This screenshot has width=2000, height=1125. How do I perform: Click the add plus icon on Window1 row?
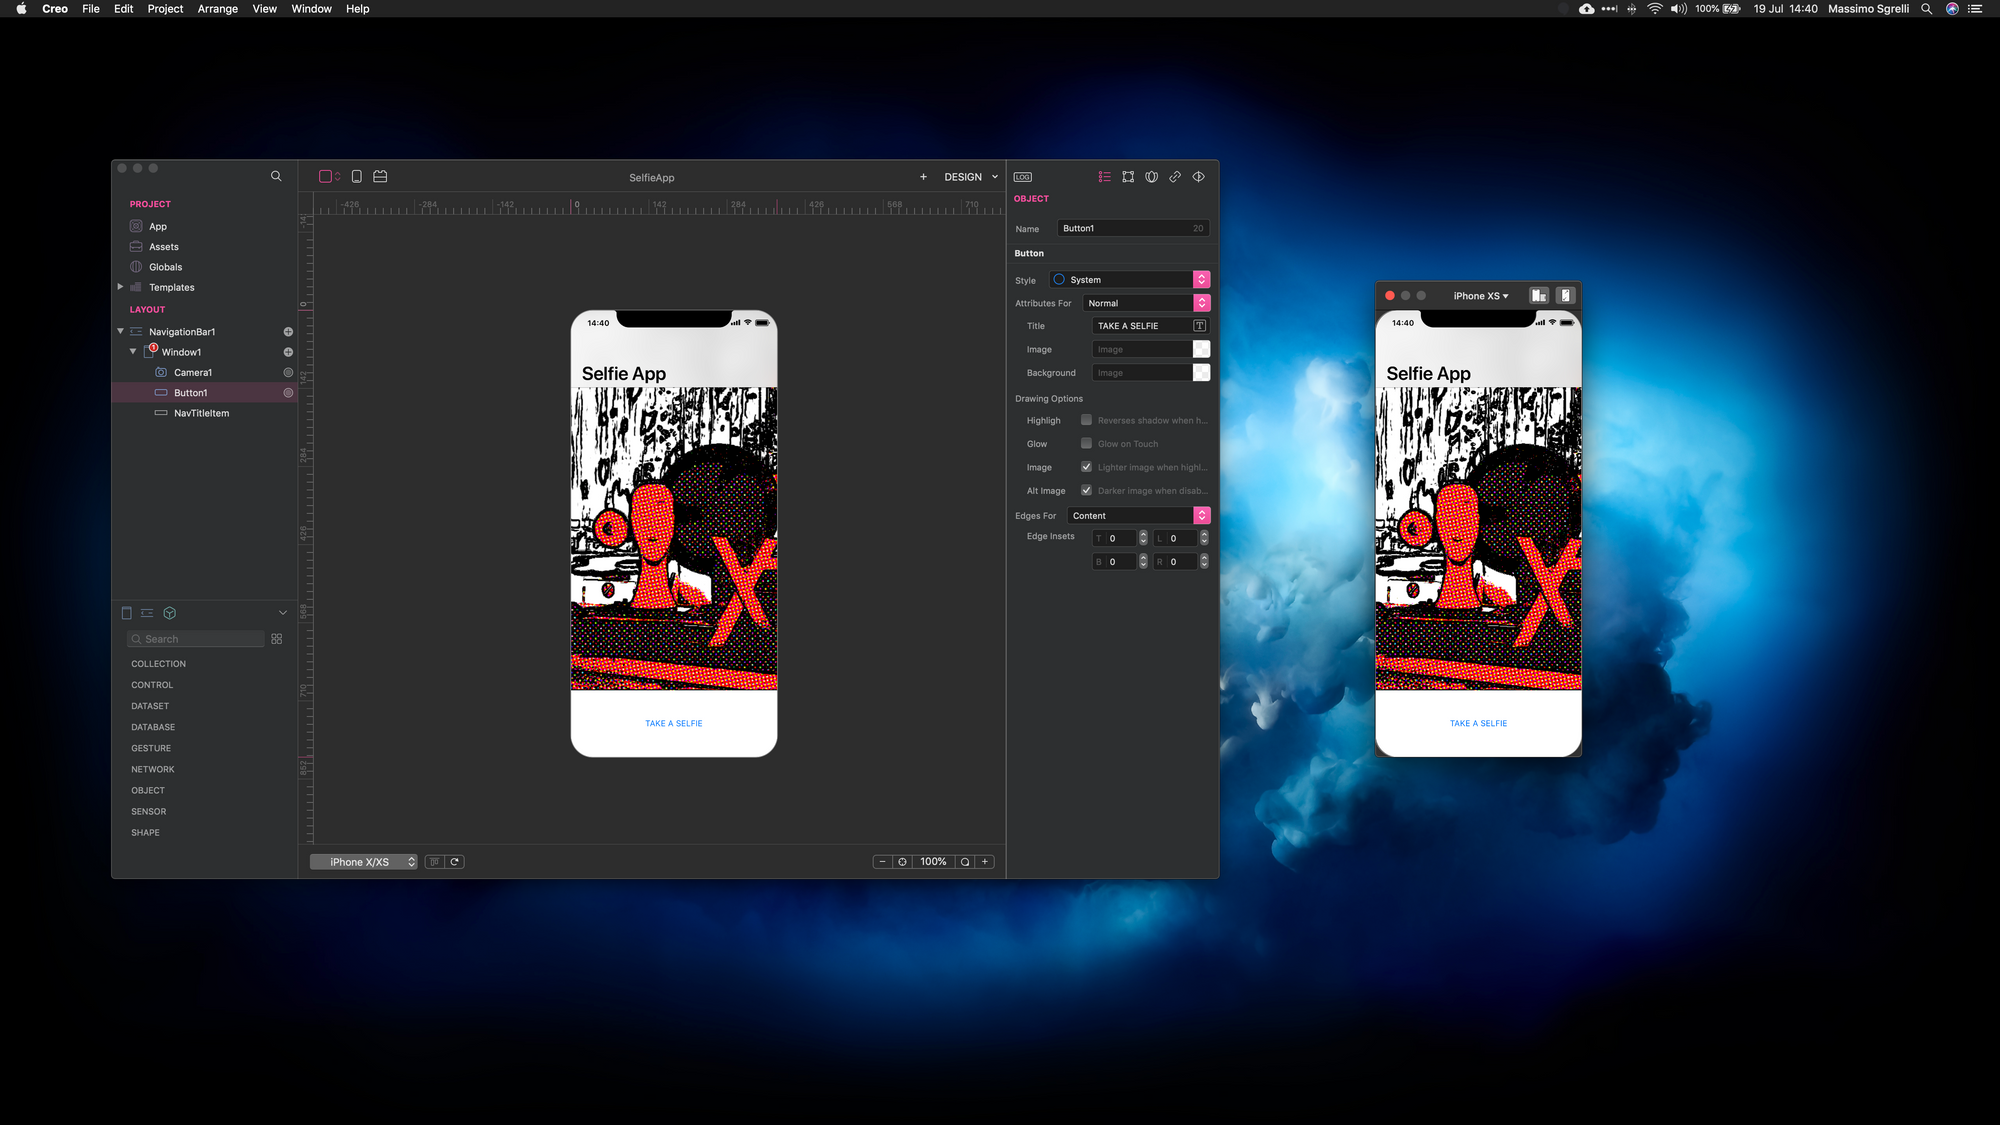pos(288,352)
